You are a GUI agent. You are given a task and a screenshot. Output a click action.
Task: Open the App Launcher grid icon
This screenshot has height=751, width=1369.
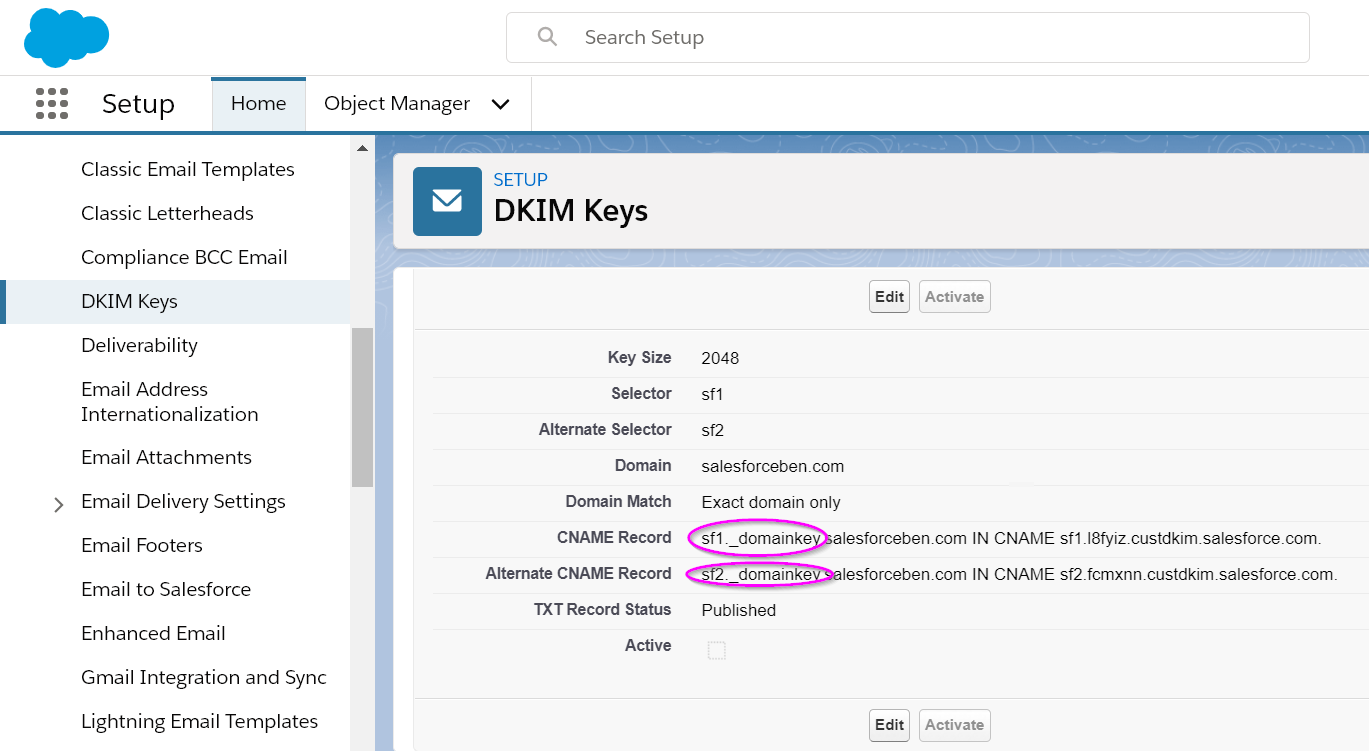click(52, 103)
